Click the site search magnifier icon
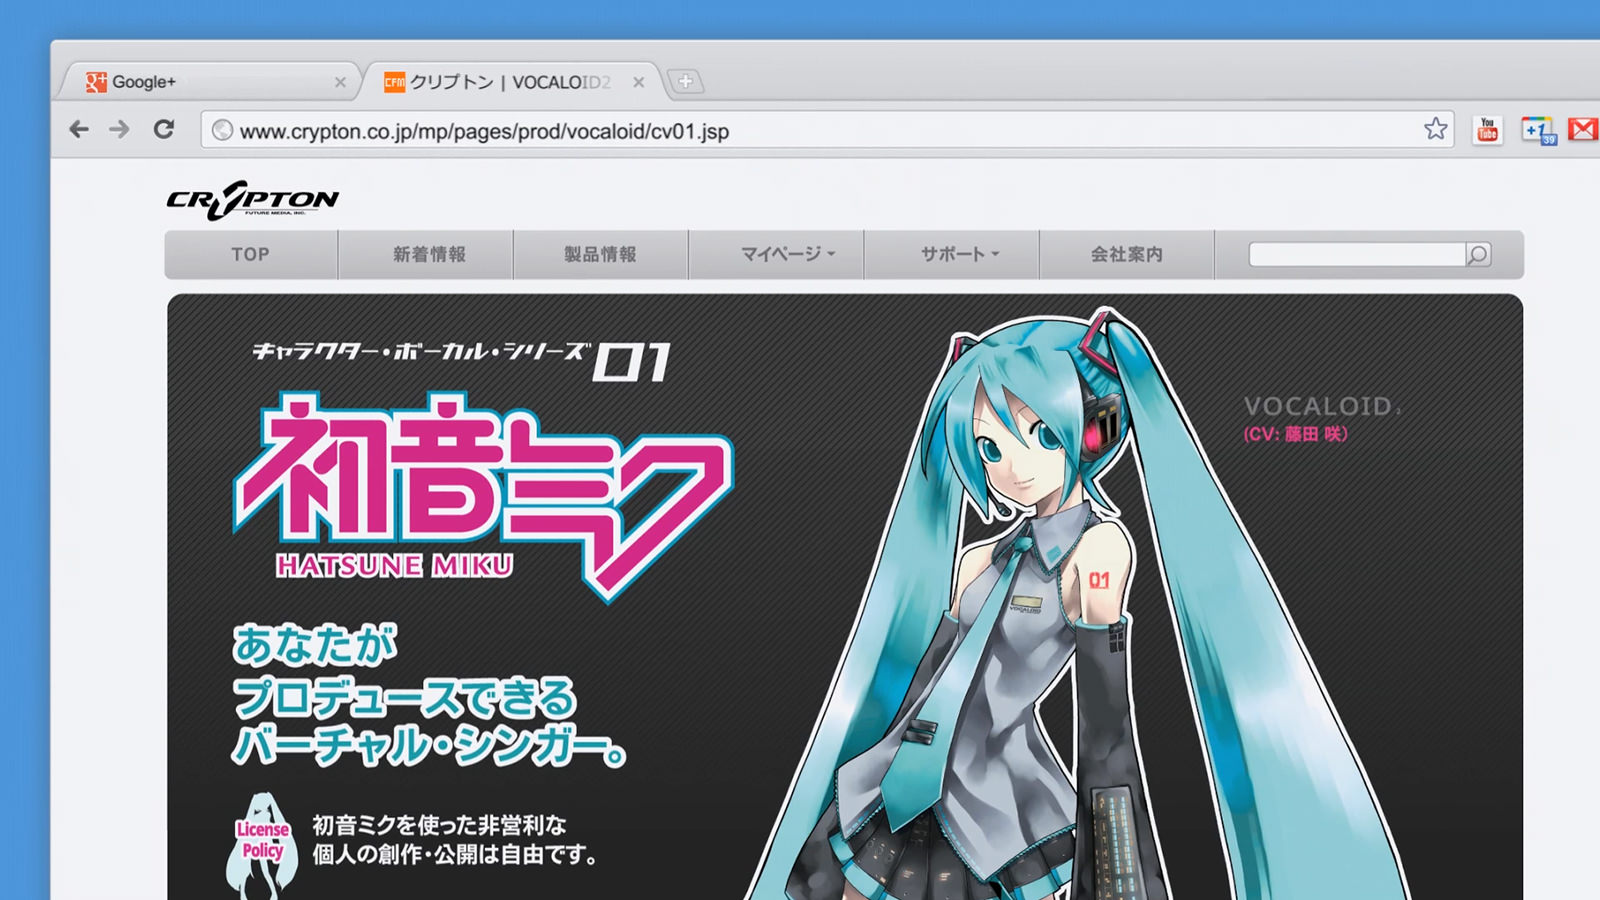The width and height of the screenshot is (1600, 900). [x=1478, y=255]
